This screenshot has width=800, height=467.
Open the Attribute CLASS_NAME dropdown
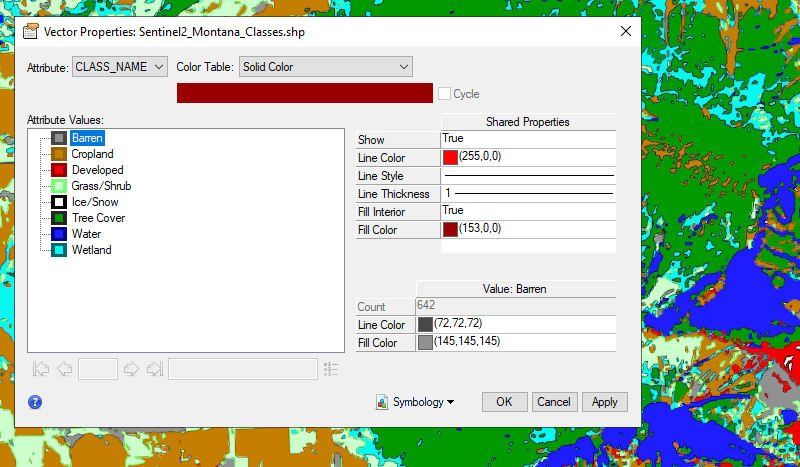[120, 67]
